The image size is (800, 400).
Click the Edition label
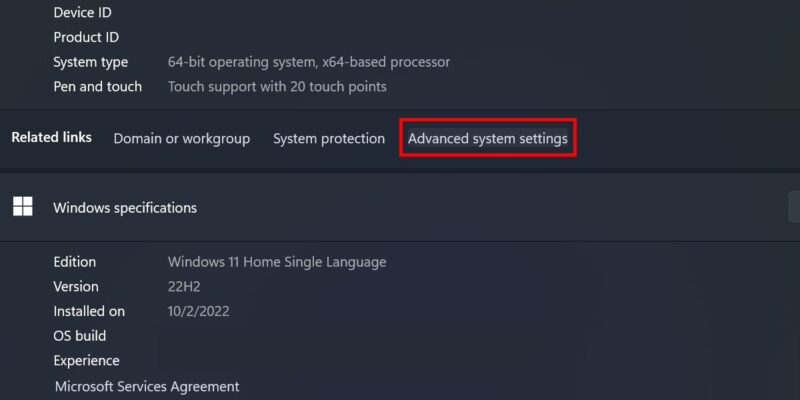tap(74, 262)
